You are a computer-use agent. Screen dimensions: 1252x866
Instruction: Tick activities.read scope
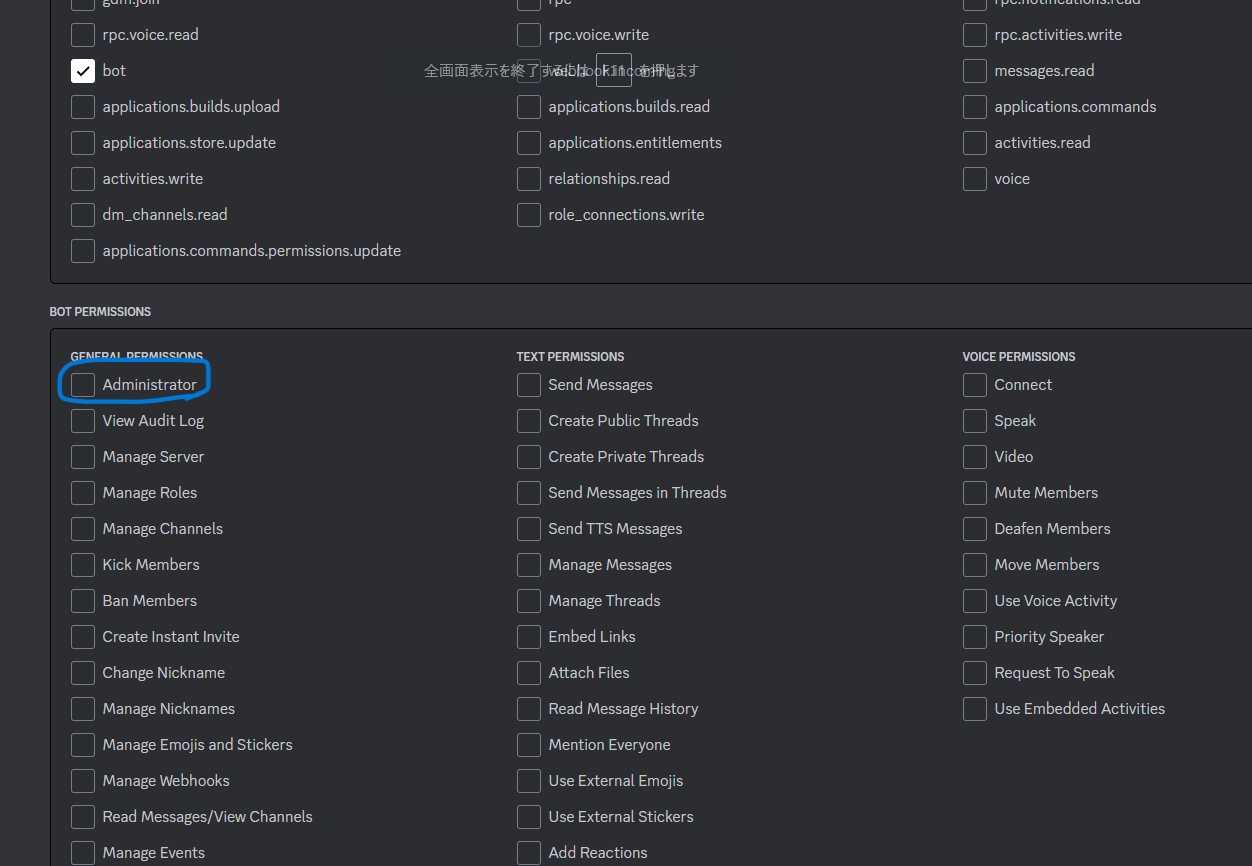click(975, 143)
